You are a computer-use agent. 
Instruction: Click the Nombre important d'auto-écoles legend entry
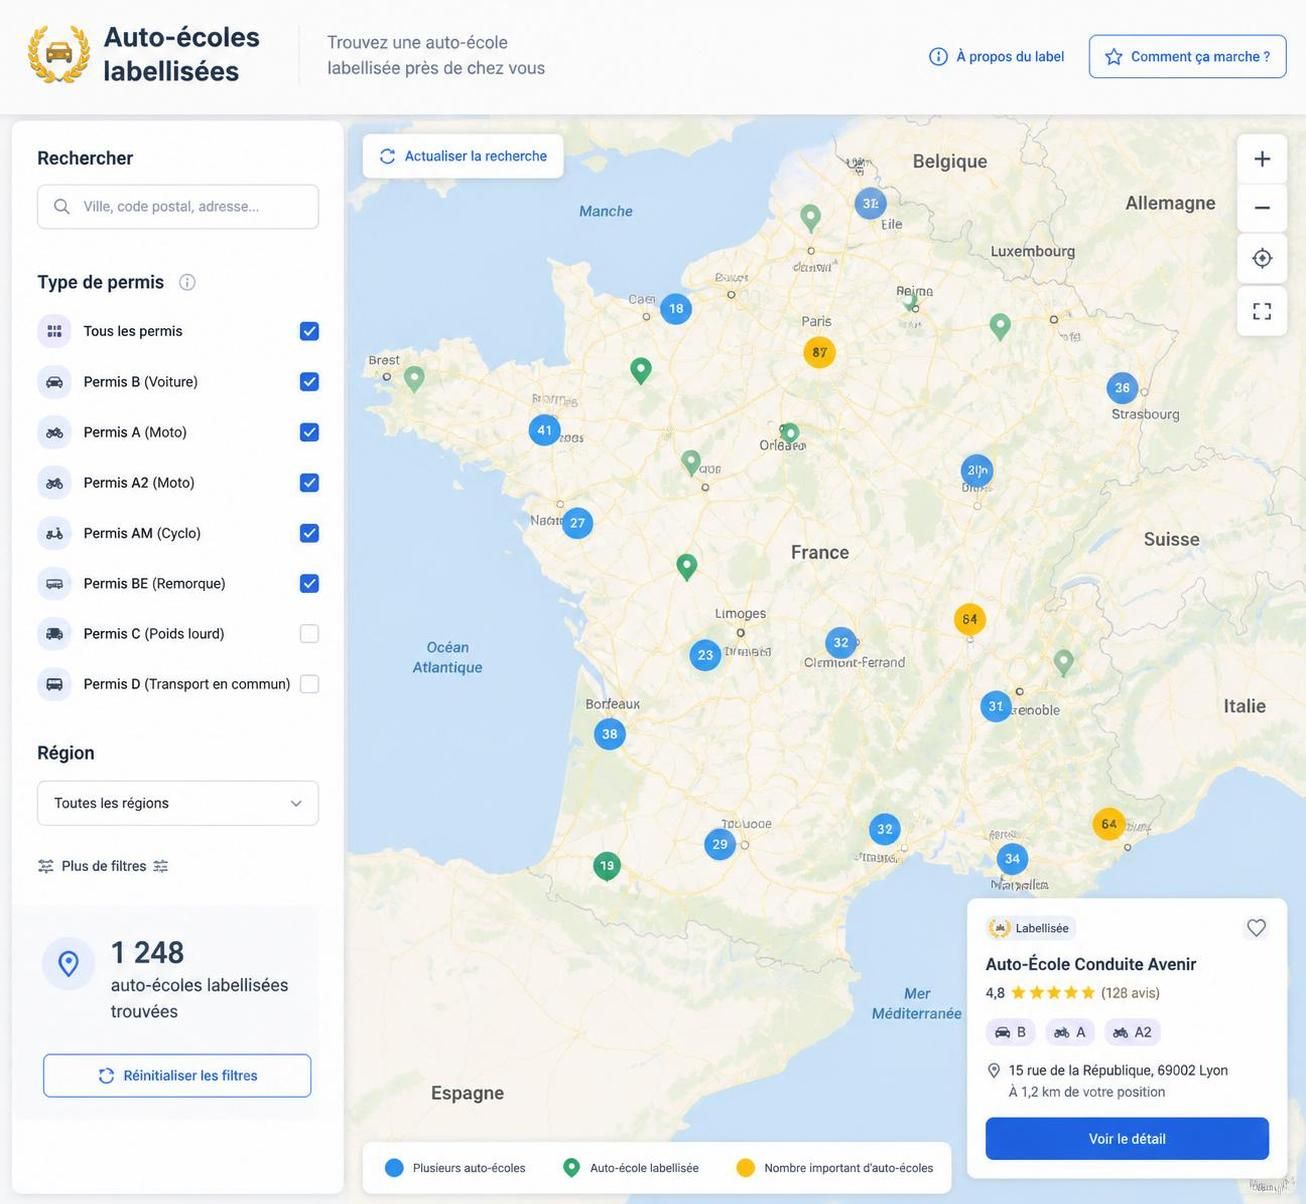point(835,1168)
